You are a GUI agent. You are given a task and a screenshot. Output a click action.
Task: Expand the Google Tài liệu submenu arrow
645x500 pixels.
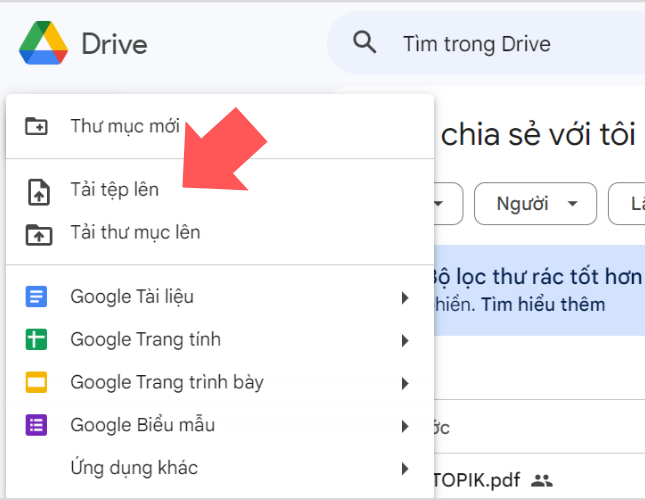(405, 298)
